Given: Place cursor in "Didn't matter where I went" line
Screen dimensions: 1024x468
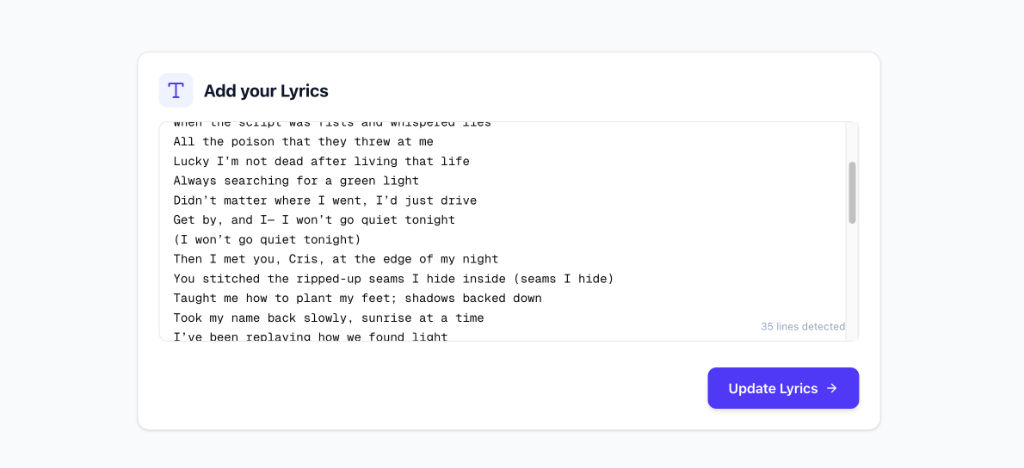Looking at the screenshot, I should pos(325,200).
